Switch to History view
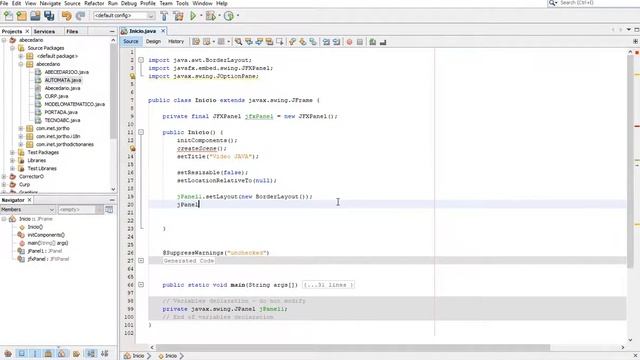 [176, 41]
